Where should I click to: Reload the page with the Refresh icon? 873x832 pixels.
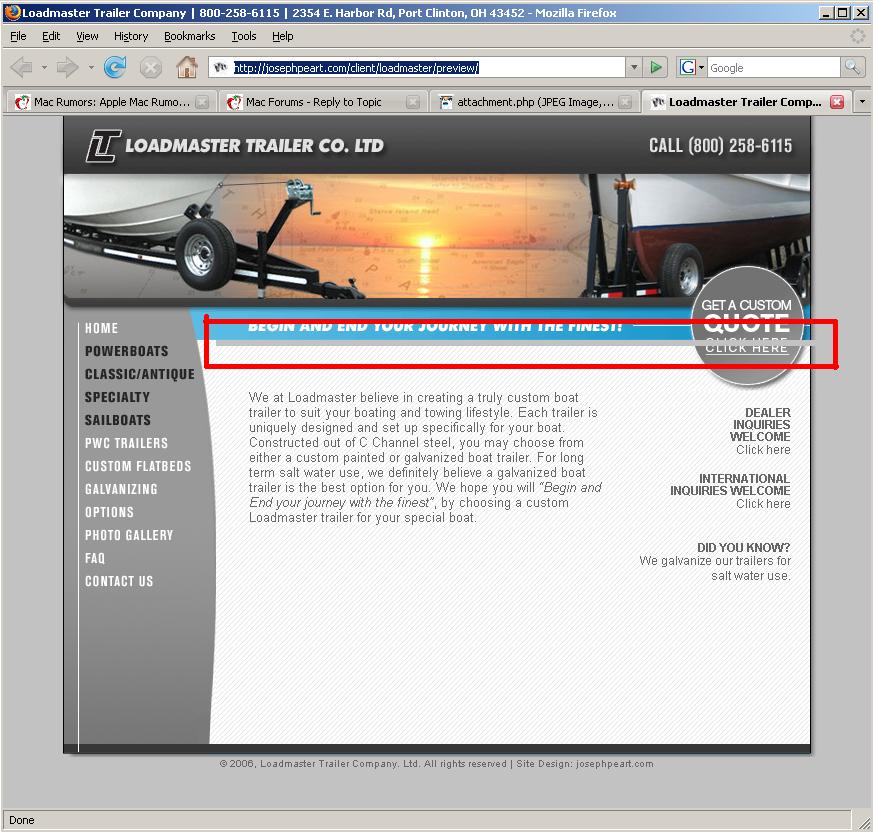coord(115,68)
